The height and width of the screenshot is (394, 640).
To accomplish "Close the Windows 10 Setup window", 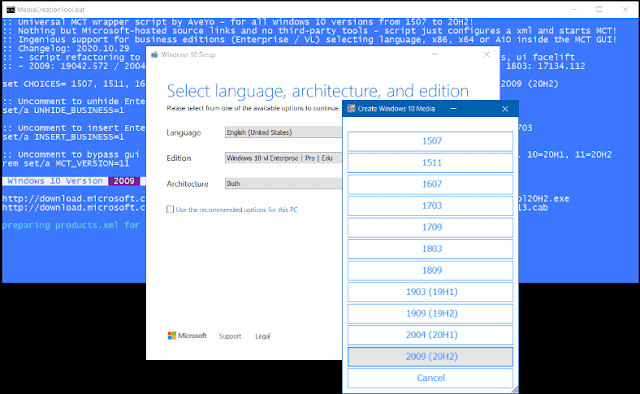I will [x=486, y=55].
